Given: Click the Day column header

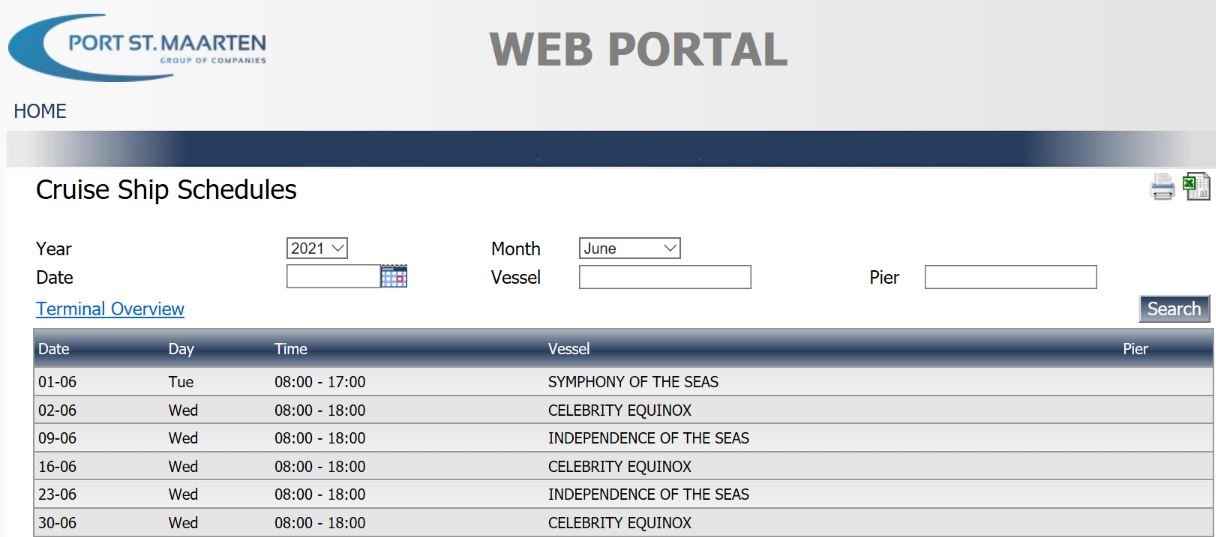Looking at the screenshot, I should point(181,349).
